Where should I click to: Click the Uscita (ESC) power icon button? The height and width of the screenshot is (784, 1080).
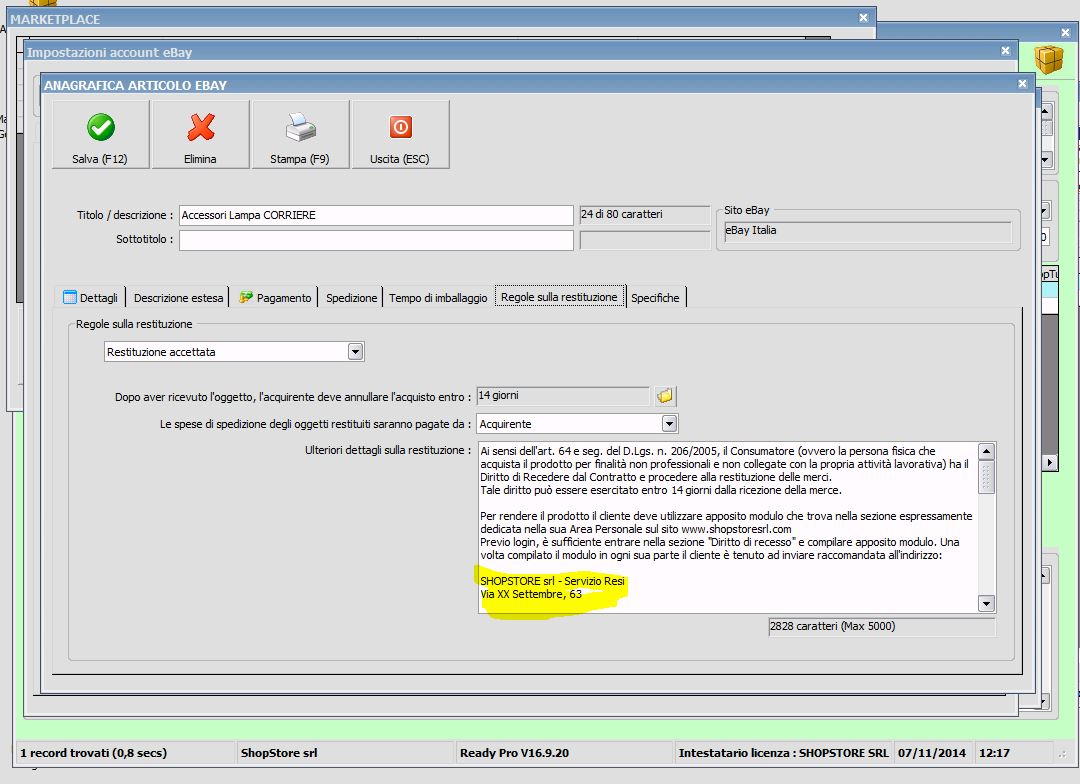point(400,134)
